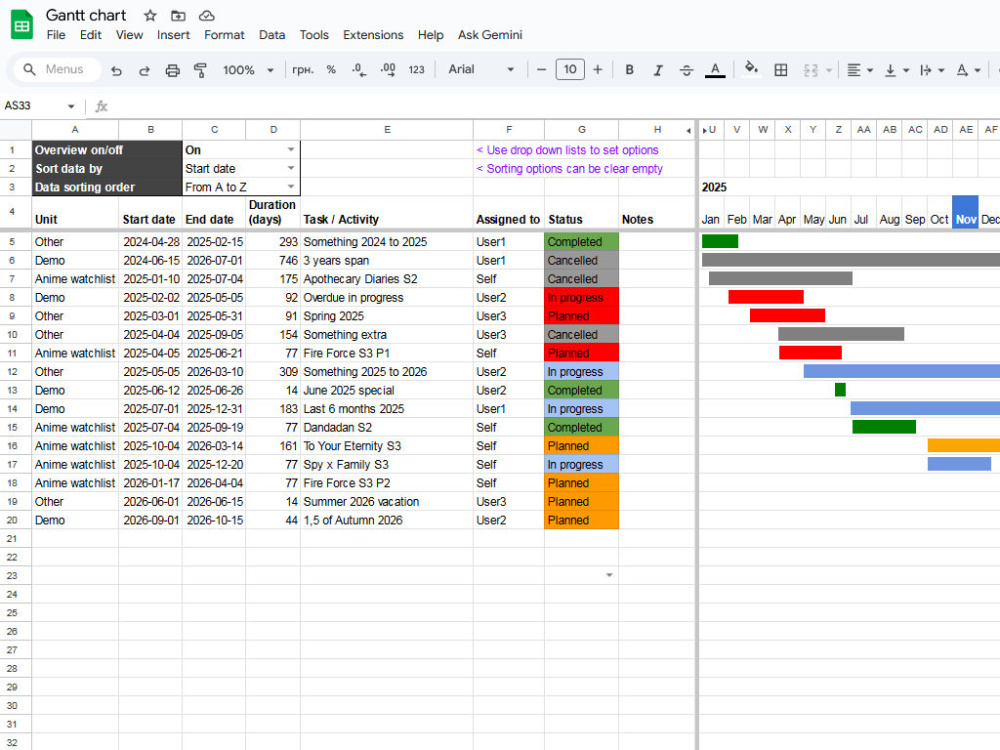1000x750 pixels.
Task: Select Summer 2026 vacation cell
Action: pyautogui.click(x=386, y=501)
